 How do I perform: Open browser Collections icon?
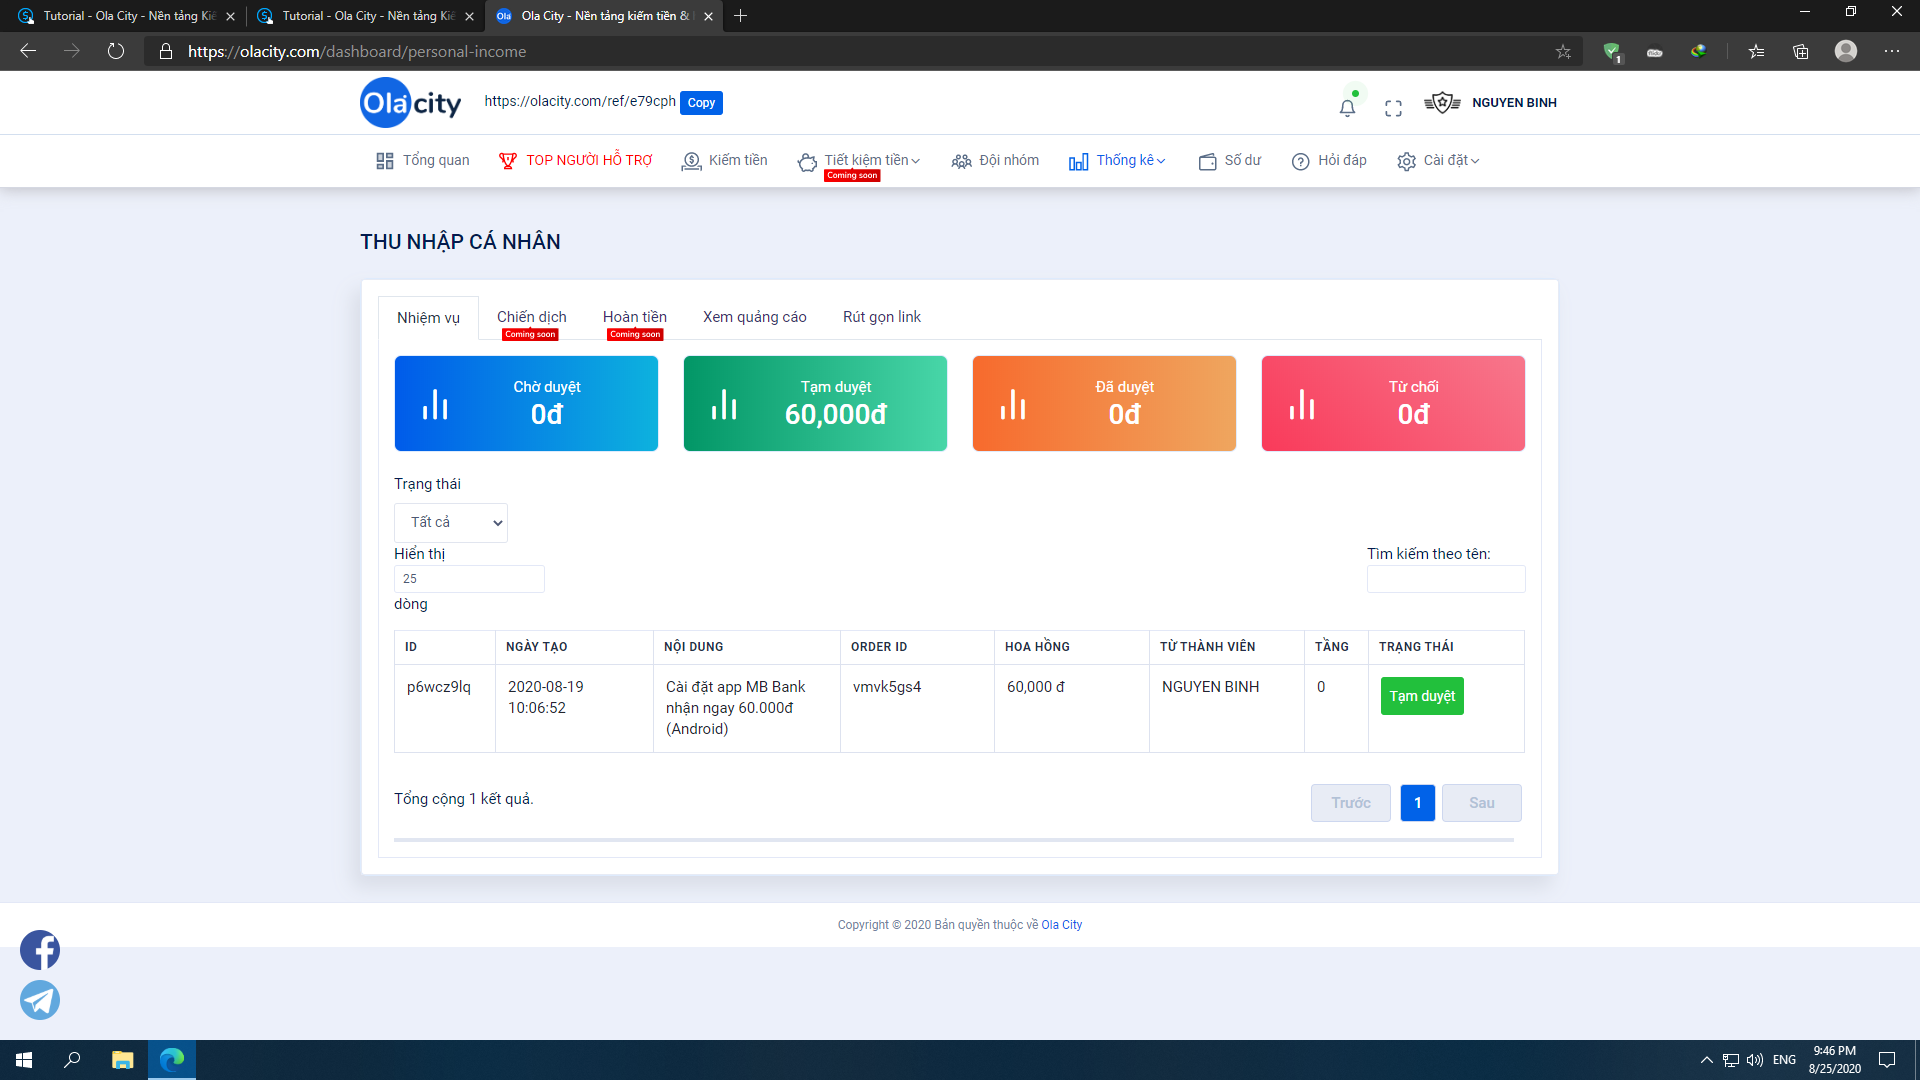pyautogui.click(x=1800, y=52)
